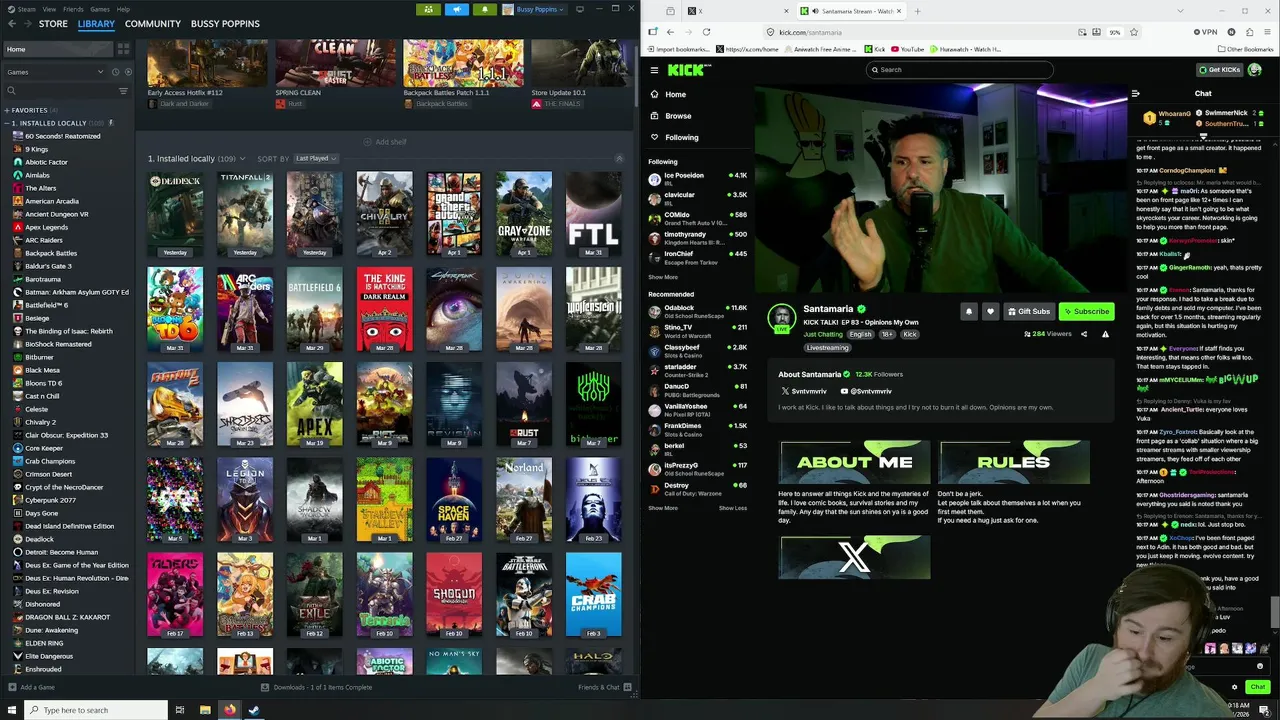Click Add a Game in Steam
Screen dimensions: 1280x720
[32, 687]
